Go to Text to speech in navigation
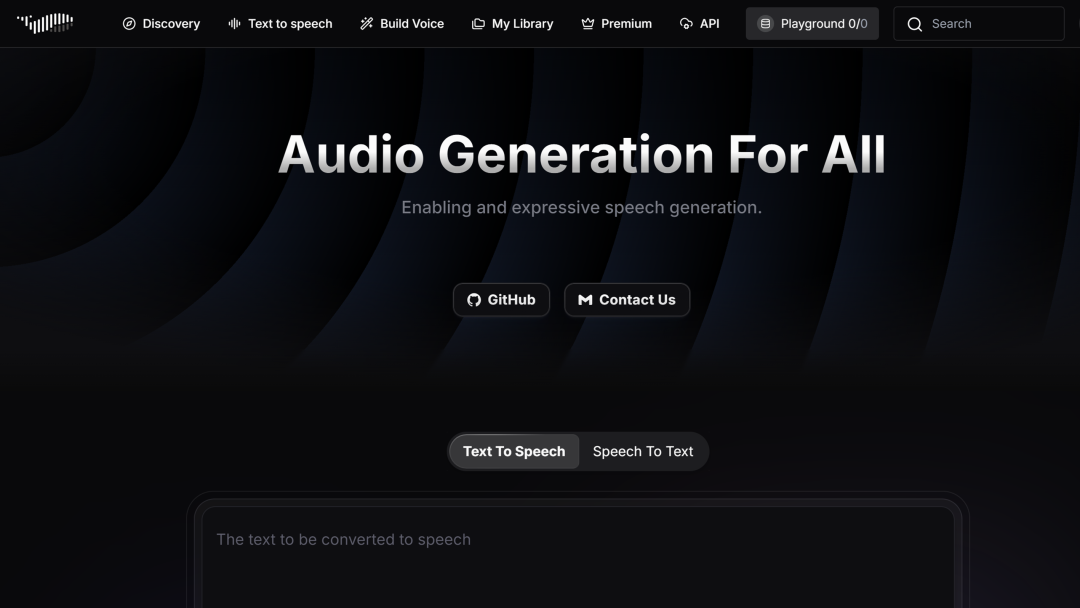Screen dimensions: 1080x608 pyautogui.click(x=280, y=24)
